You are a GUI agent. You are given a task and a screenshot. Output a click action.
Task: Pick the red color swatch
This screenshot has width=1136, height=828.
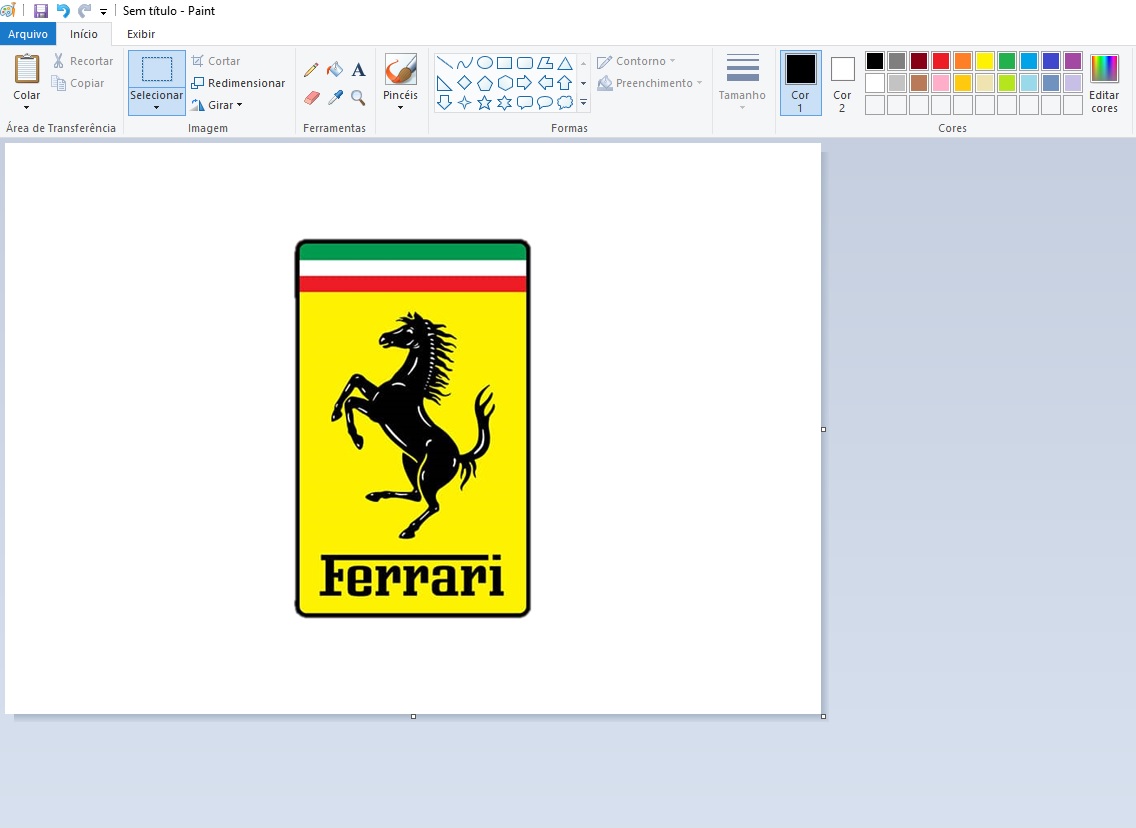(x=940, y=61)
